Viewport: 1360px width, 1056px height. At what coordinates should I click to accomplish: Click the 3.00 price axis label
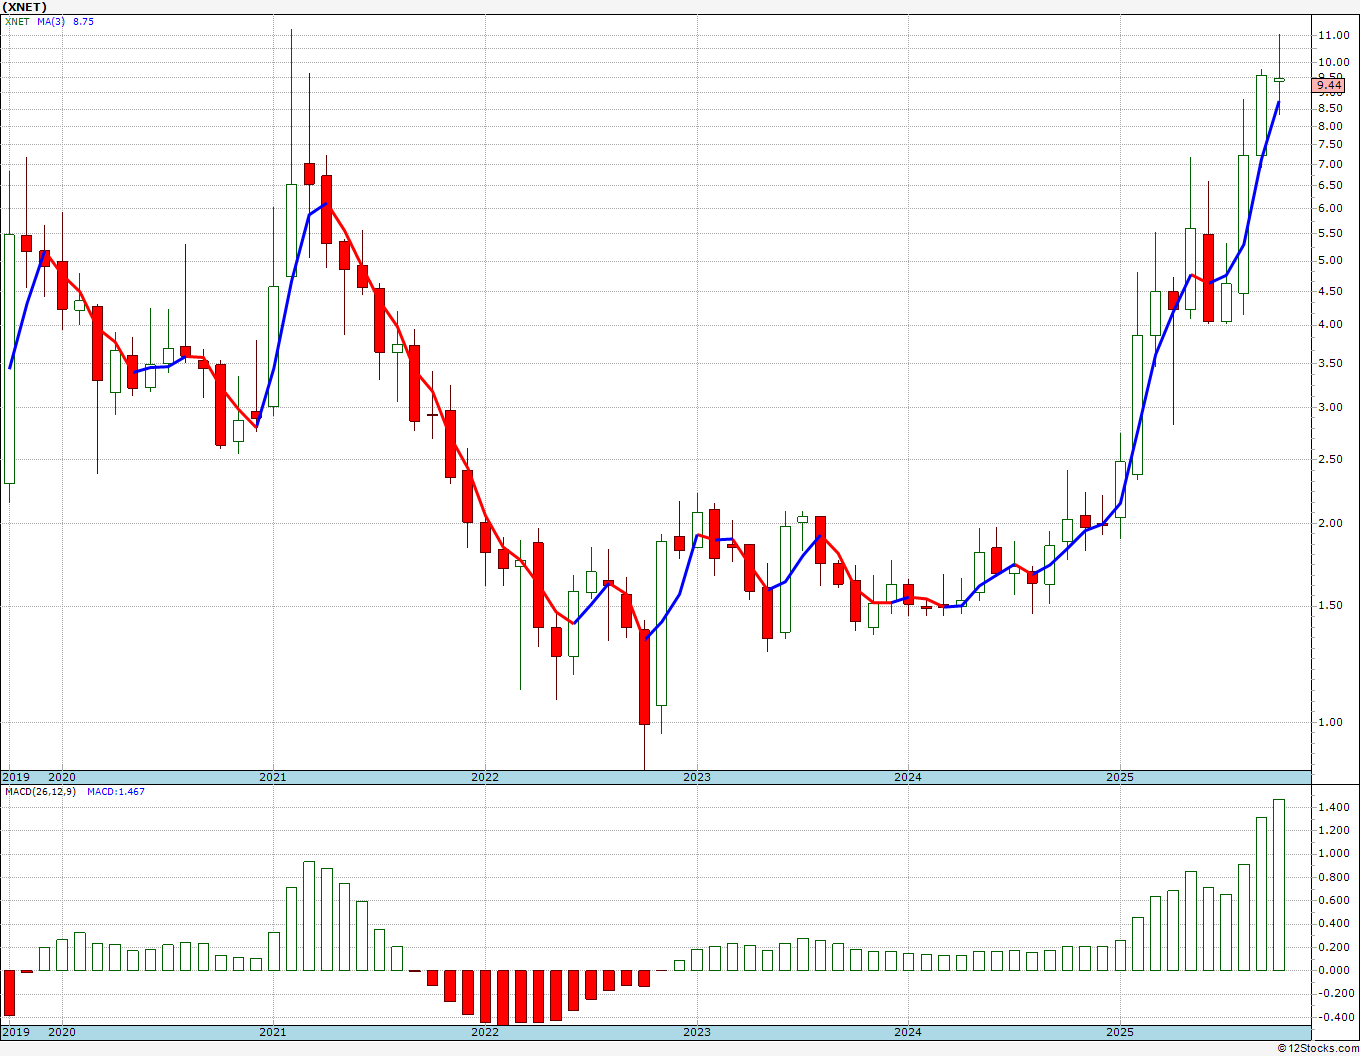(1330, 407)
